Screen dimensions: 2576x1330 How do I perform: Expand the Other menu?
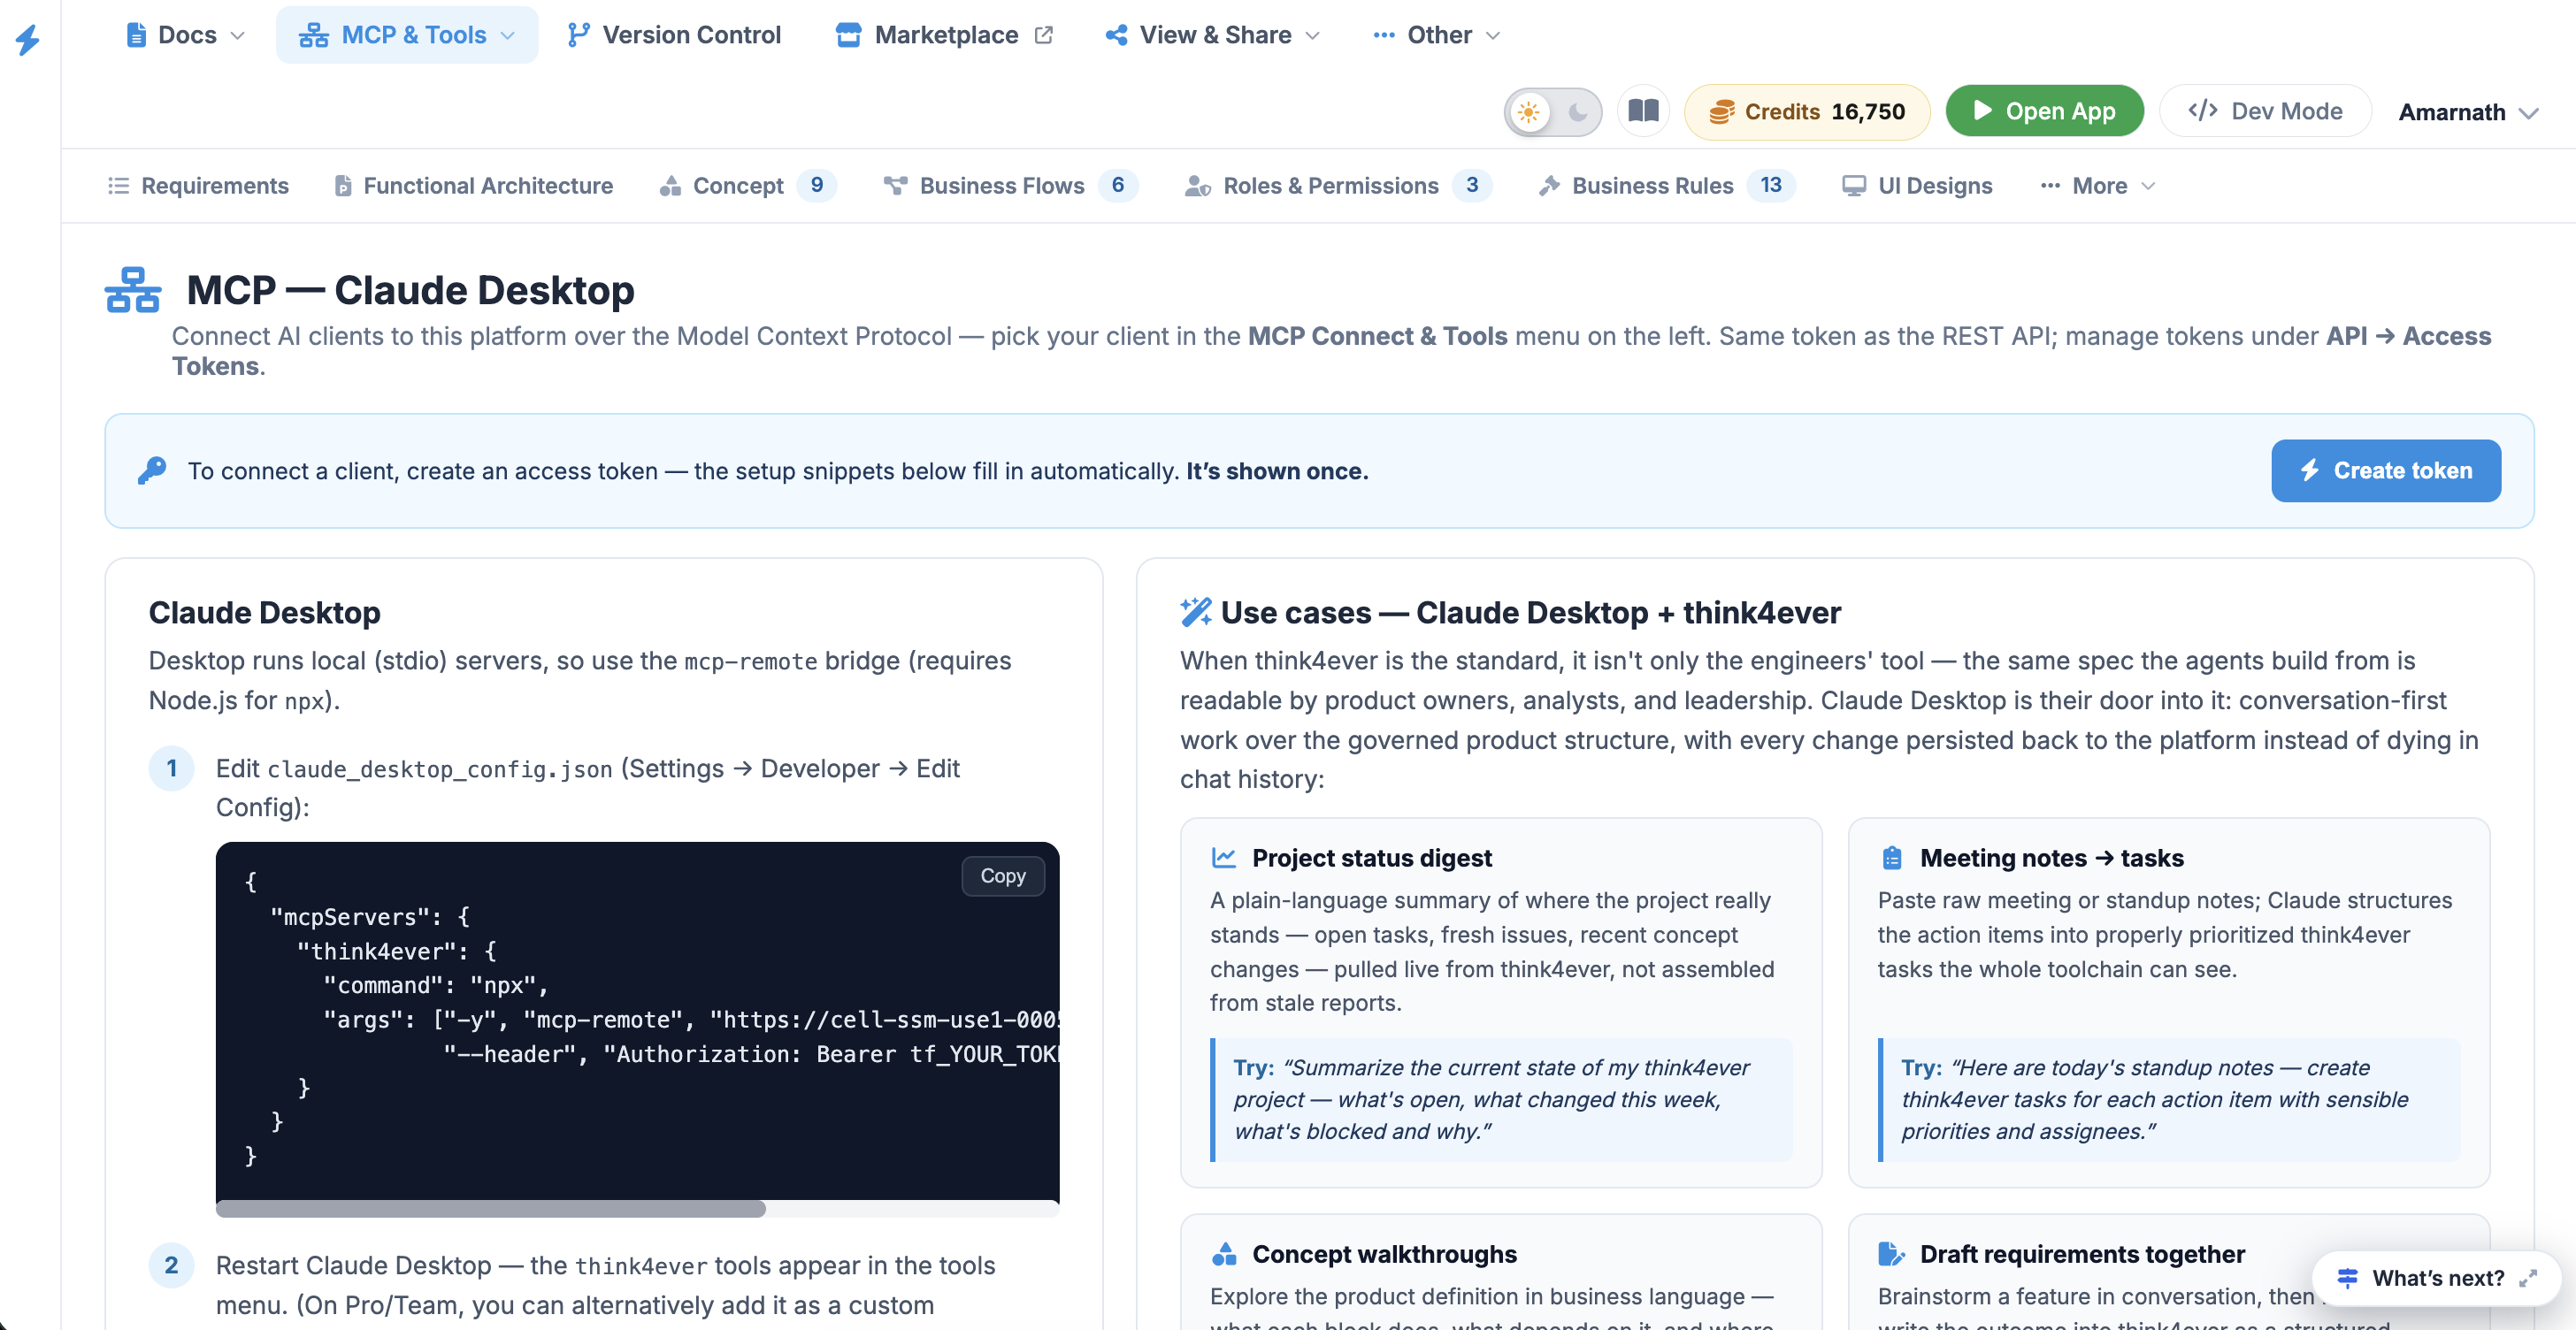(x=1436, y=35)
